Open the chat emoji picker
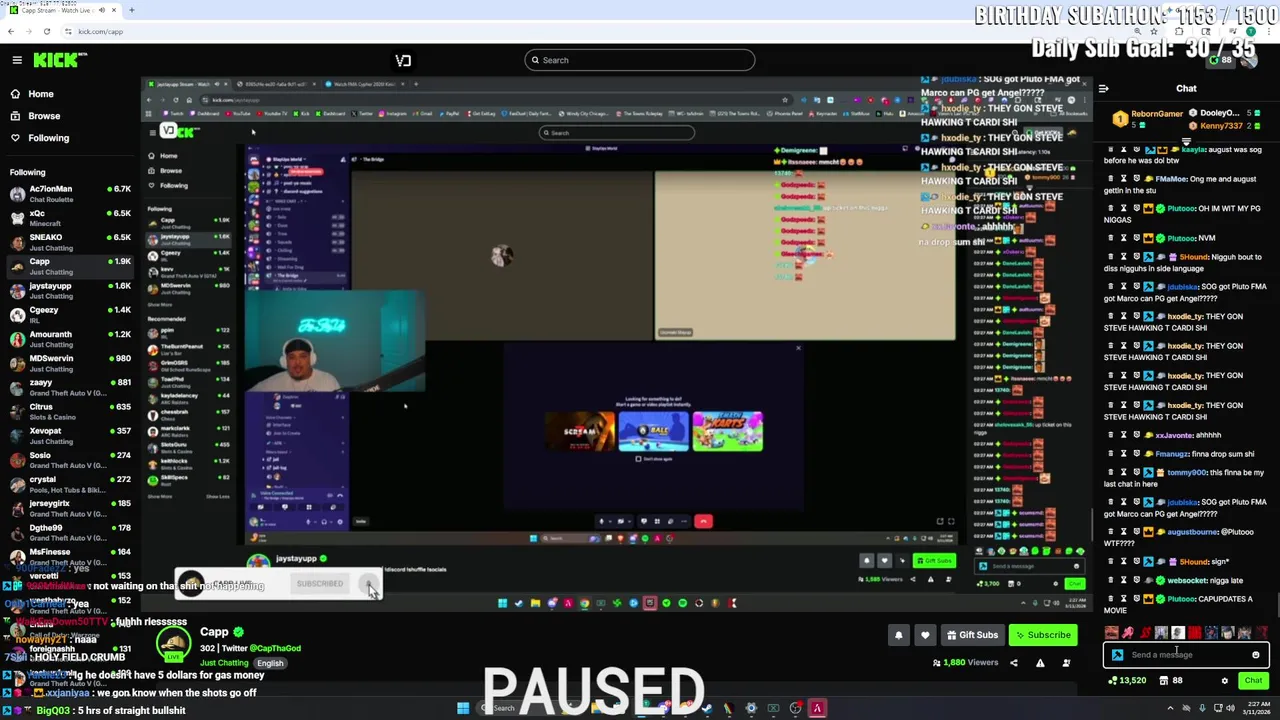This screenshot has height=720, width=1280. (1256, 655)
